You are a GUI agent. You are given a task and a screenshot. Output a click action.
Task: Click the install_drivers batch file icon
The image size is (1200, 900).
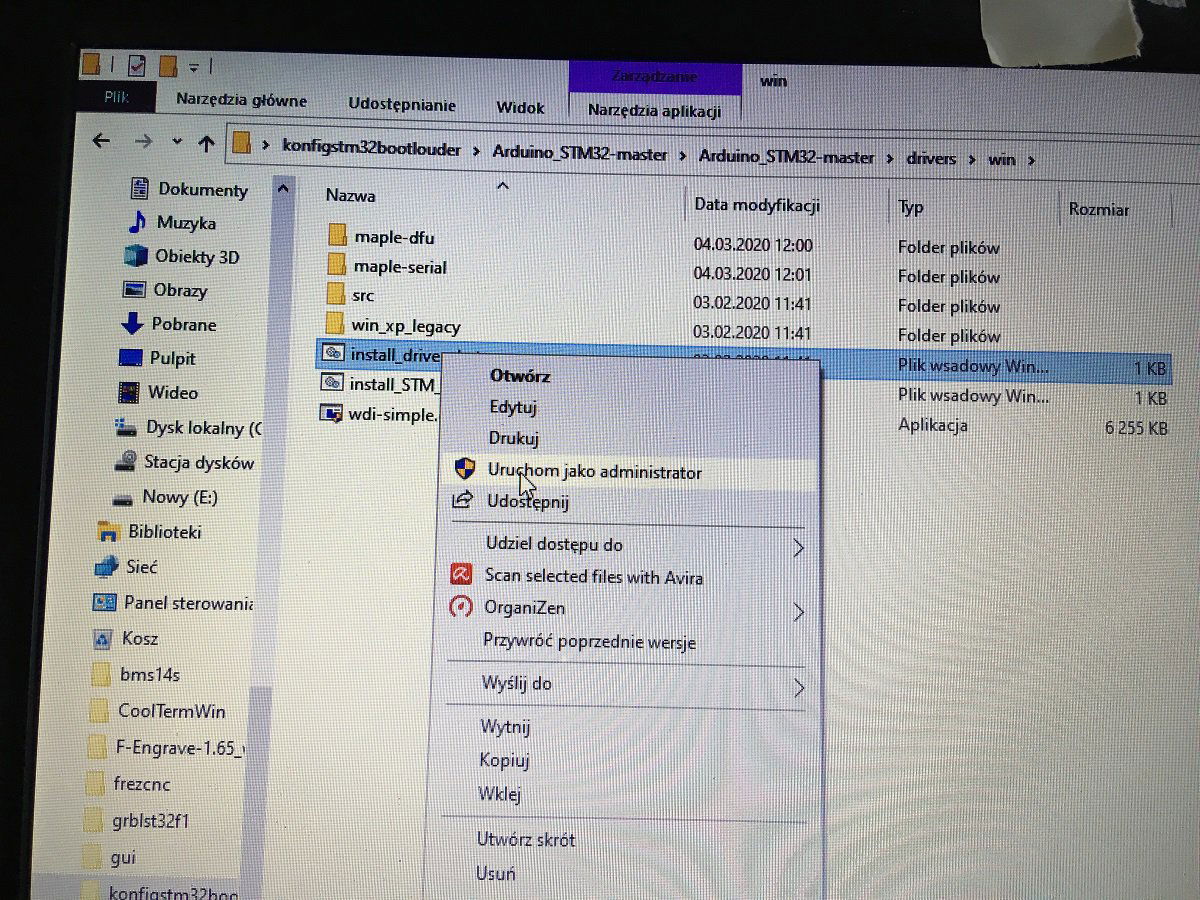click(331, 353)
